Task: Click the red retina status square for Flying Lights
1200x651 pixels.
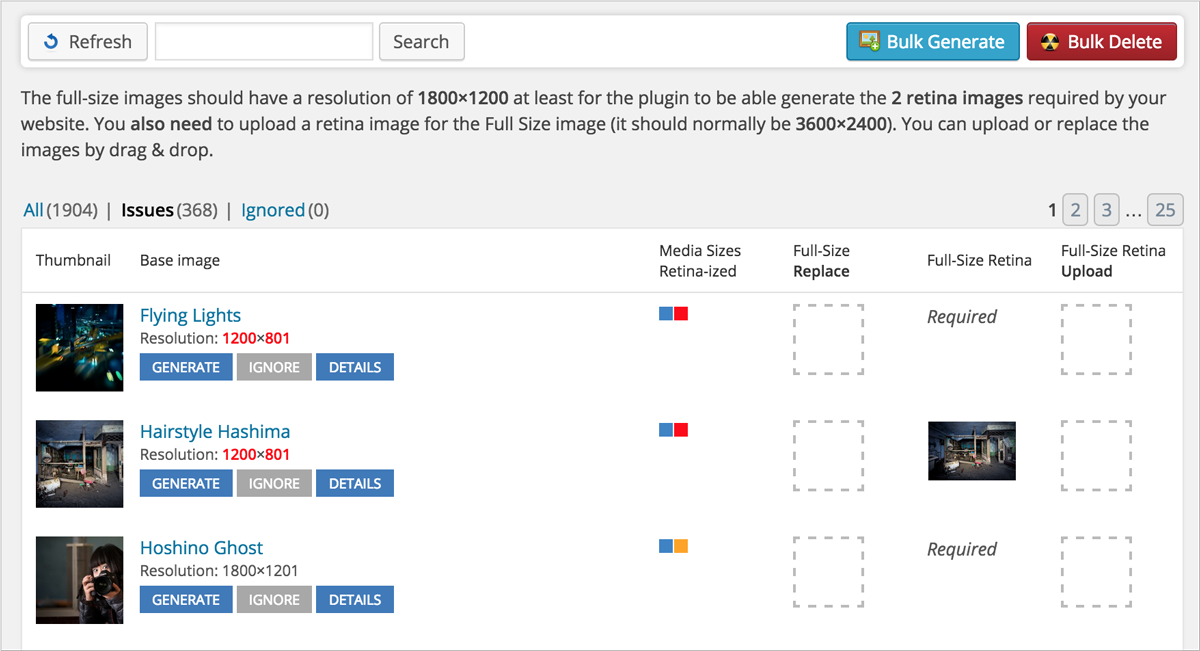Action: pos(679,313)
